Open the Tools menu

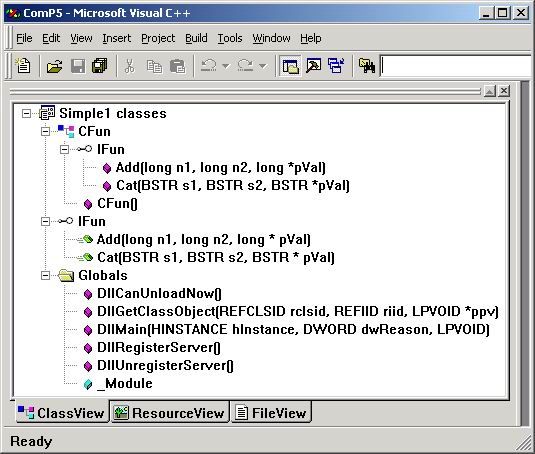[x=230, y=38]
